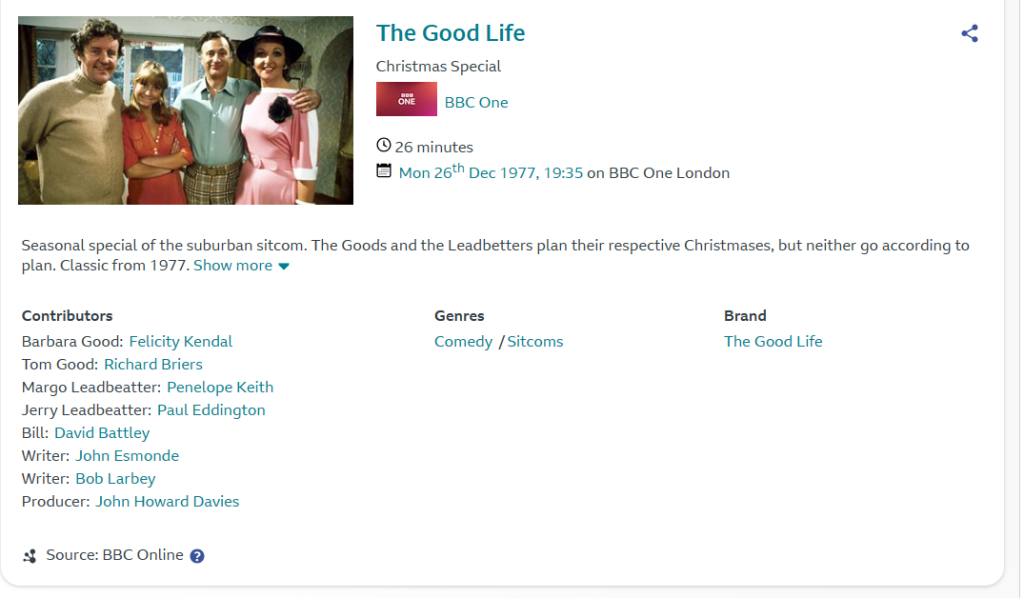Open producer John Howard Davies link
The height and width of the screenshot is (598, 1024).
167,502
